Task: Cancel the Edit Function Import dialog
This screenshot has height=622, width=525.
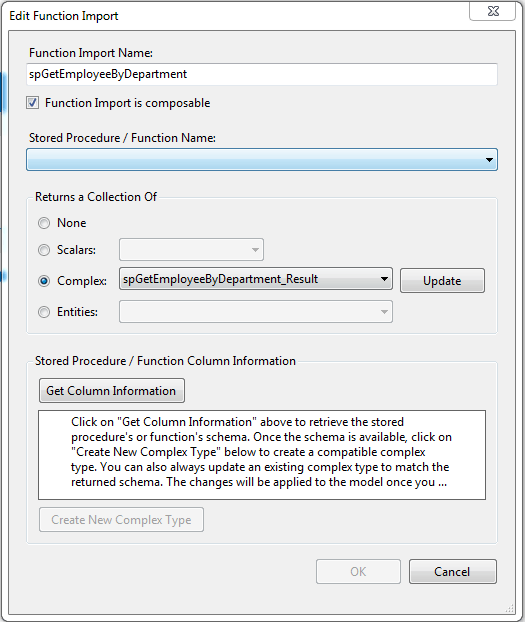Action: coord(452,572)
